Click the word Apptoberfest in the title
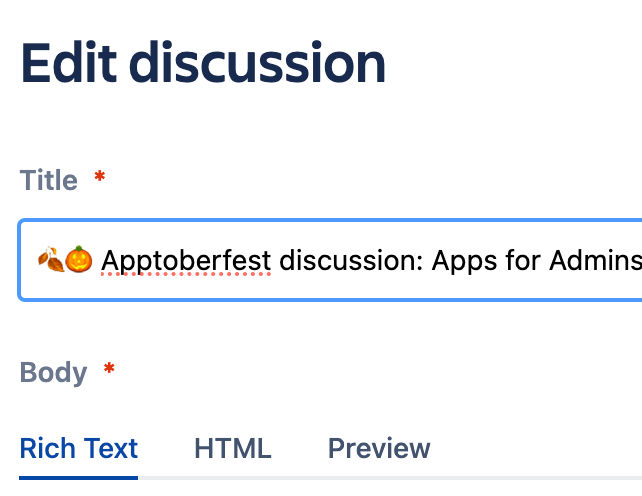 (x=186, y=261)
